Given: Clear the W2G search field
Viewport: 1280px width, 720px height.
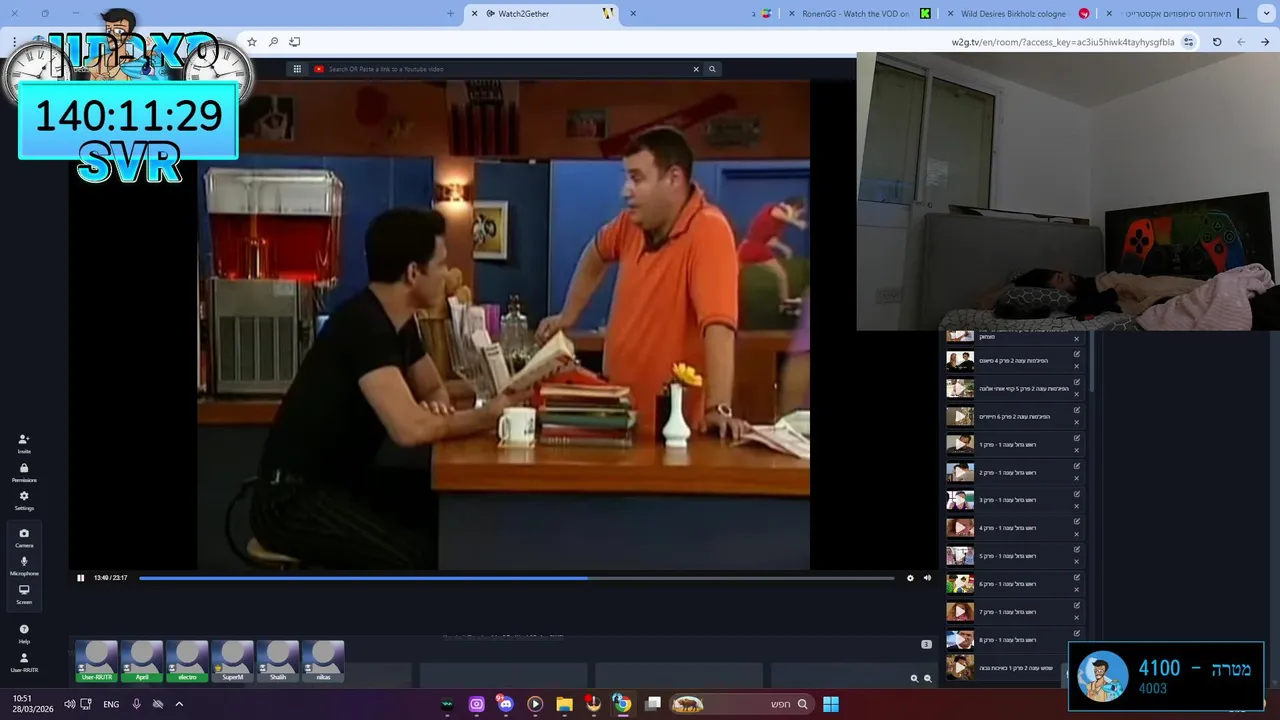Looking at the screenshot, I should click(x=696, y=69).
